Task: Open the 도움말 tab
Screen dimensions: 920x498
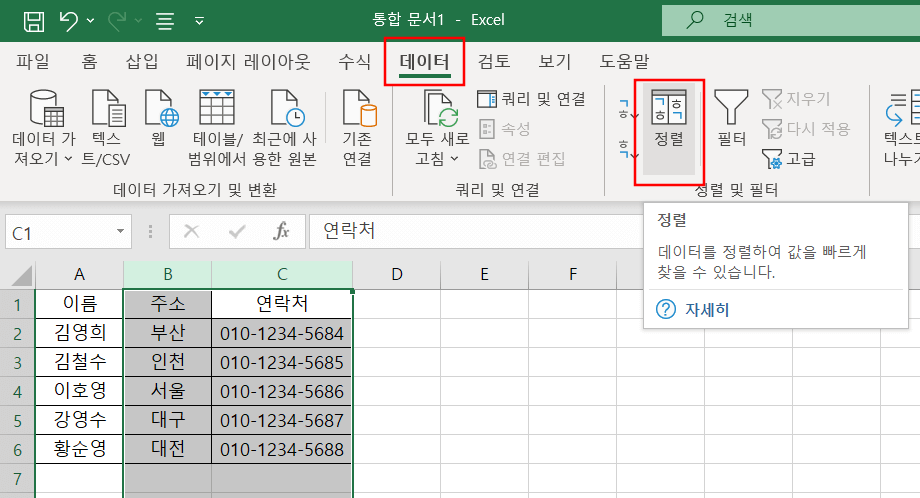Action: [x=624, y=61]
